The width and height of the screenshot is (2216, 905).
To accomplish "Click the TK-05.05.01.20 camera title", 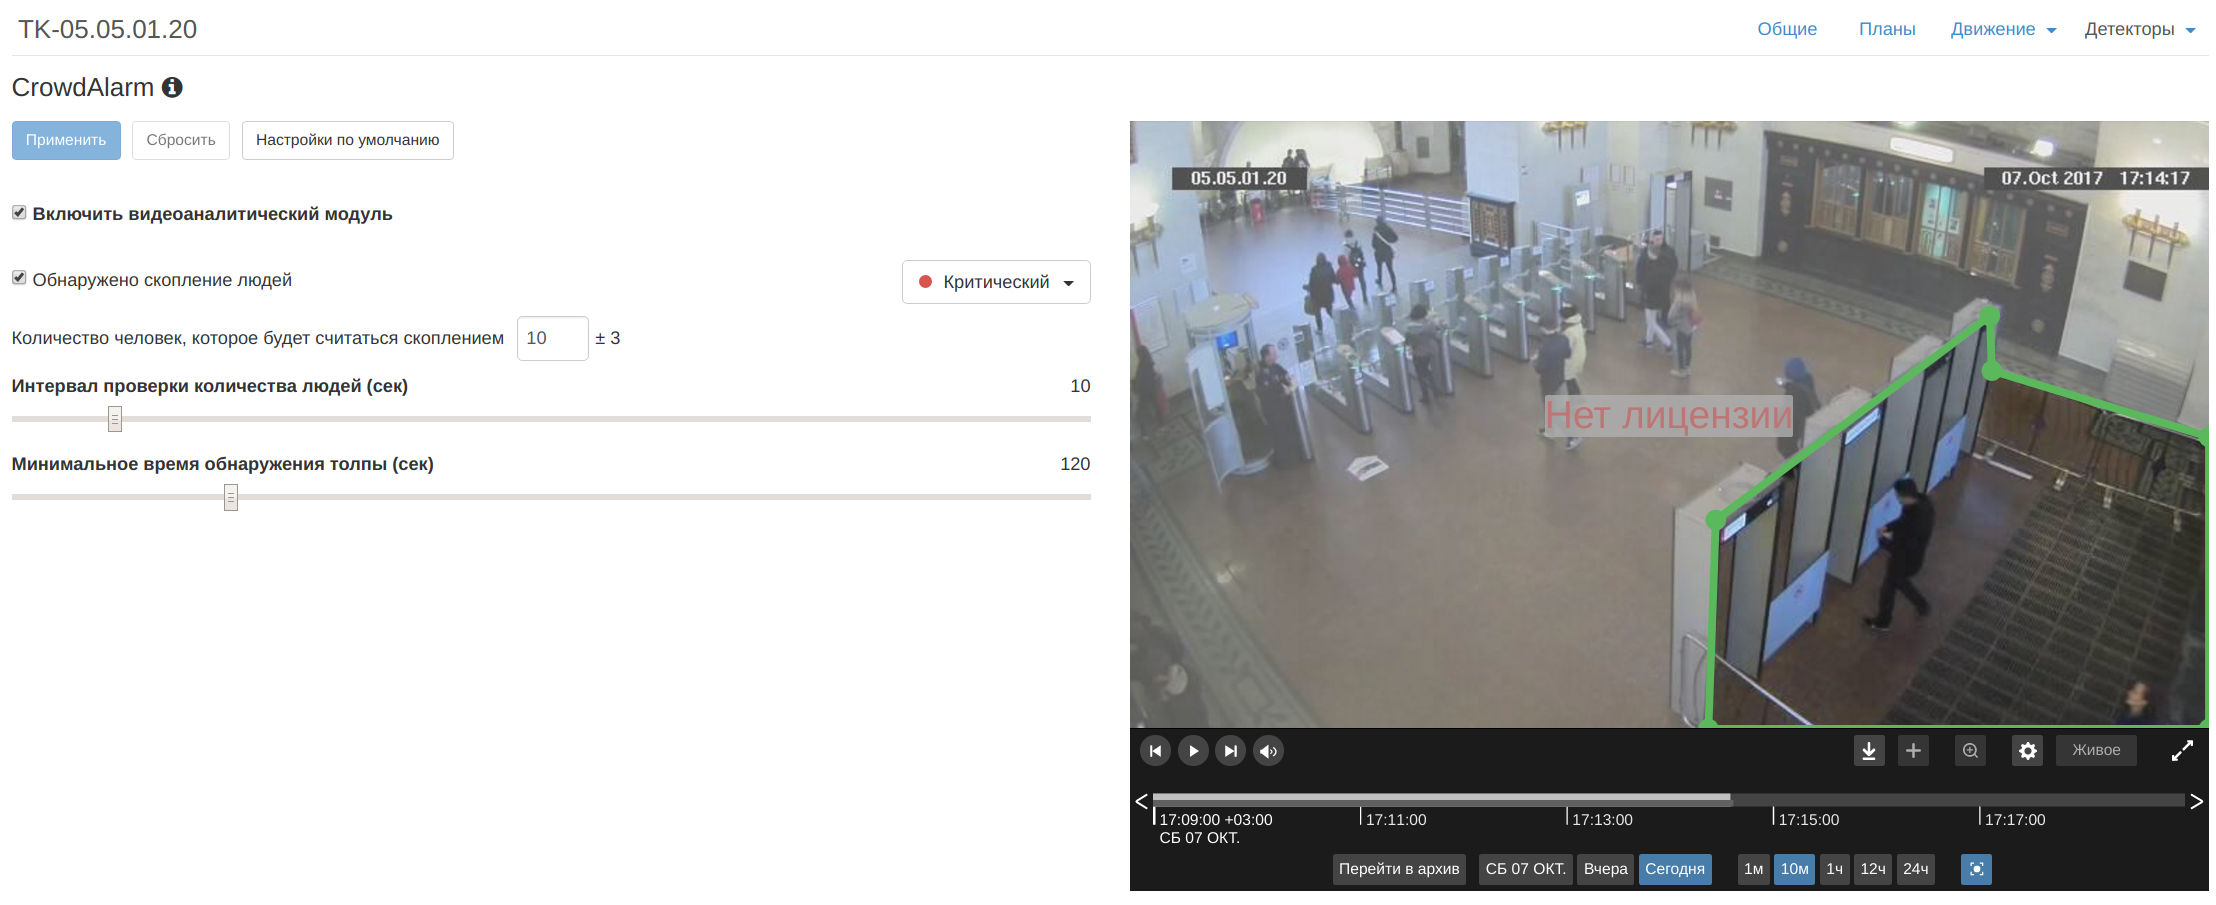I will 108,29.
